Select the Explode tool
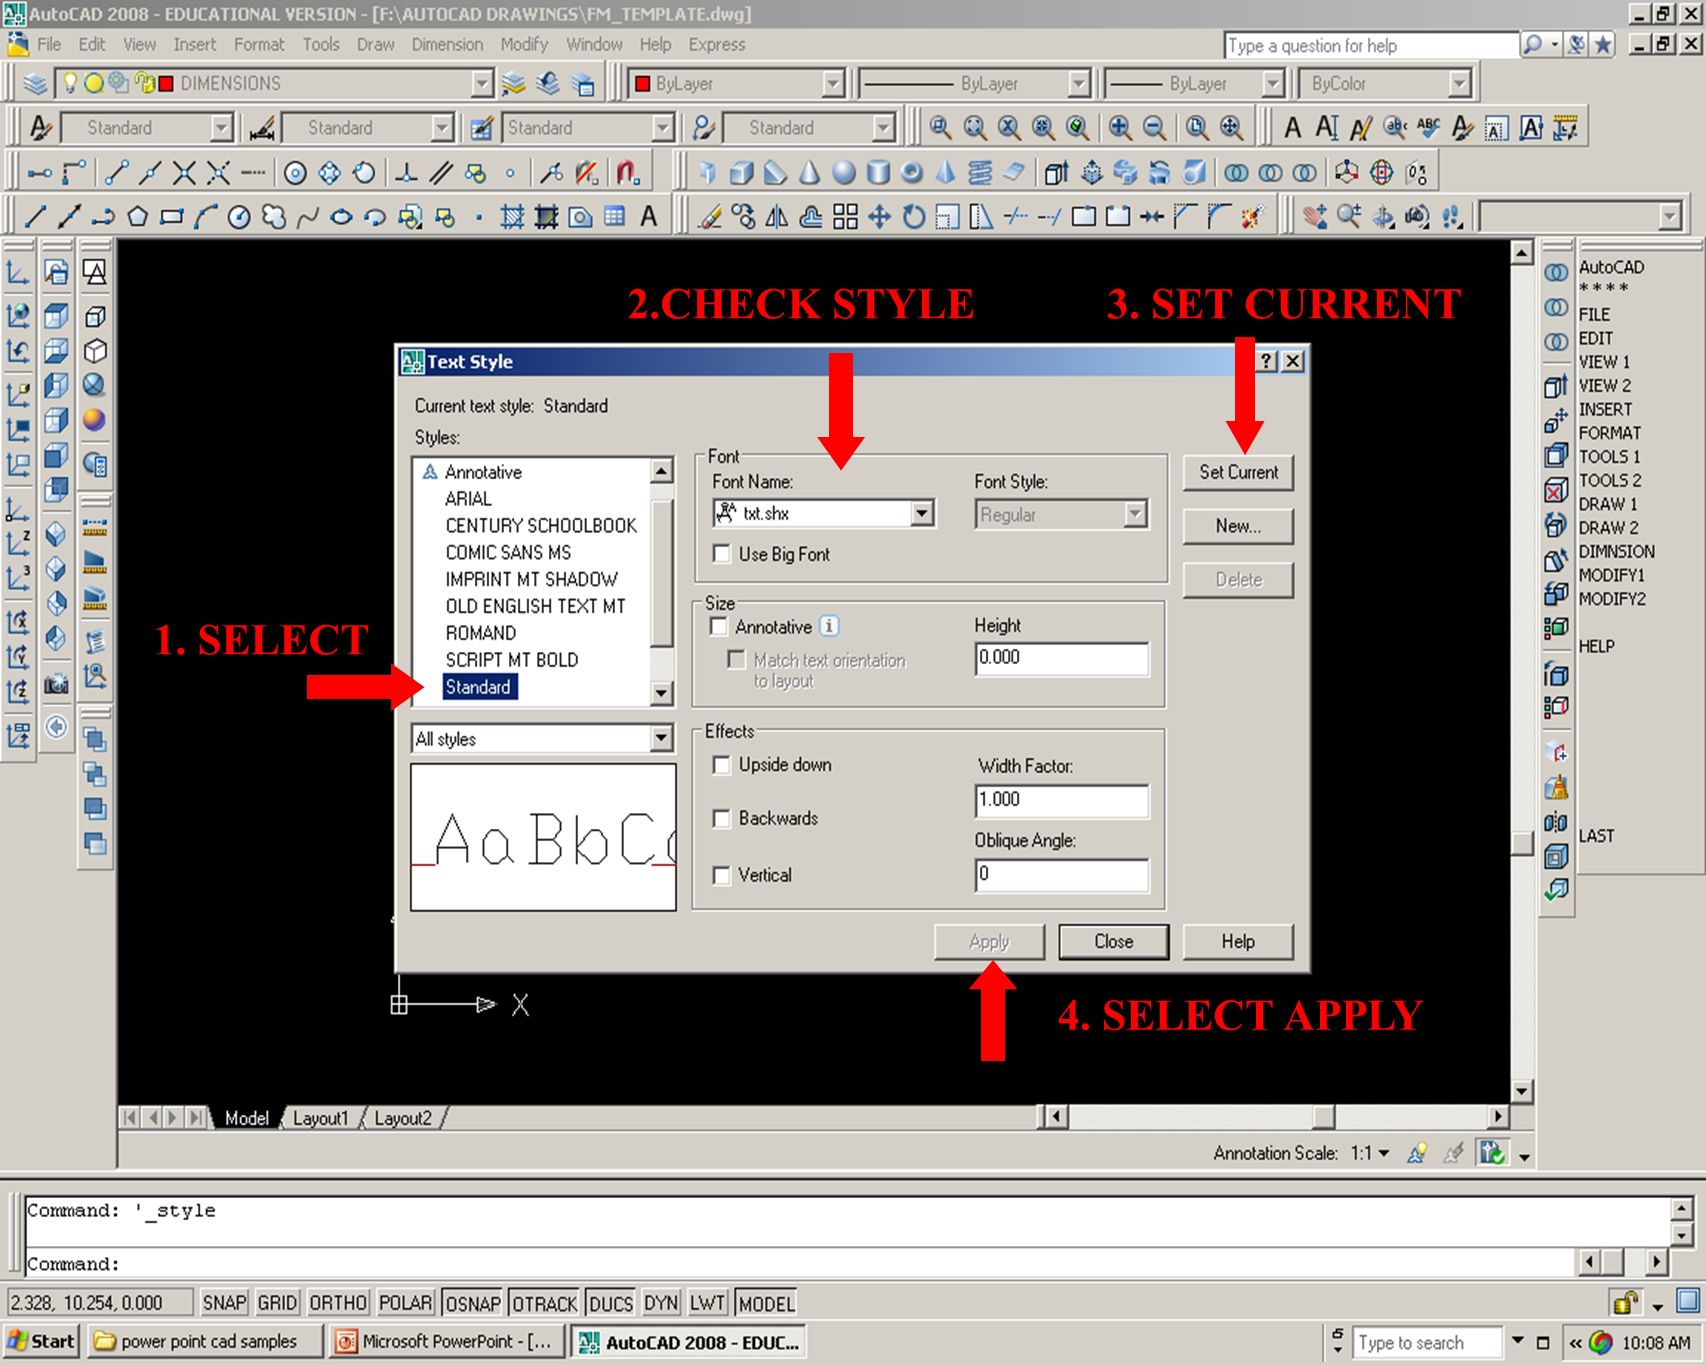Image resolution: width=1706 pixels, height=1365 pixels. [x=1253, y=216]
